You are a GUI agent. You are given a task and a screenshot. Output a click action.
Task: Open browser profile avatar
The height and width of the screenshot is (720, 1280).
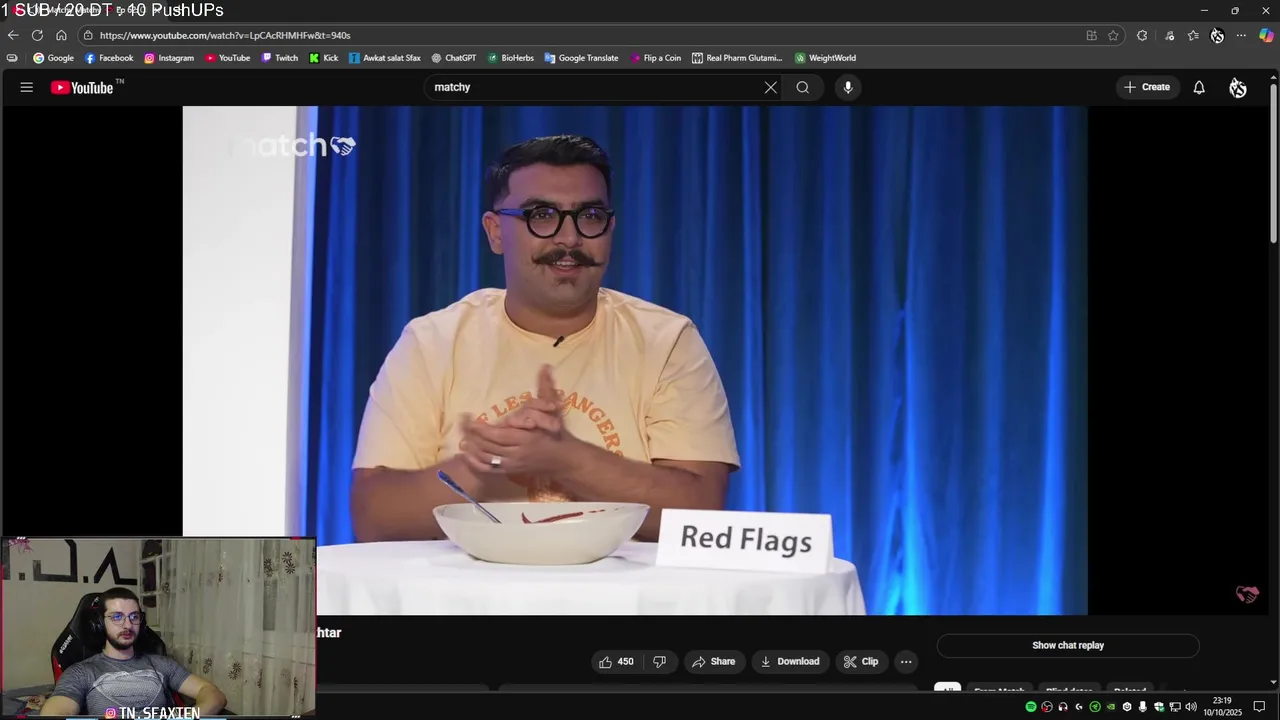coord(1217,35)
